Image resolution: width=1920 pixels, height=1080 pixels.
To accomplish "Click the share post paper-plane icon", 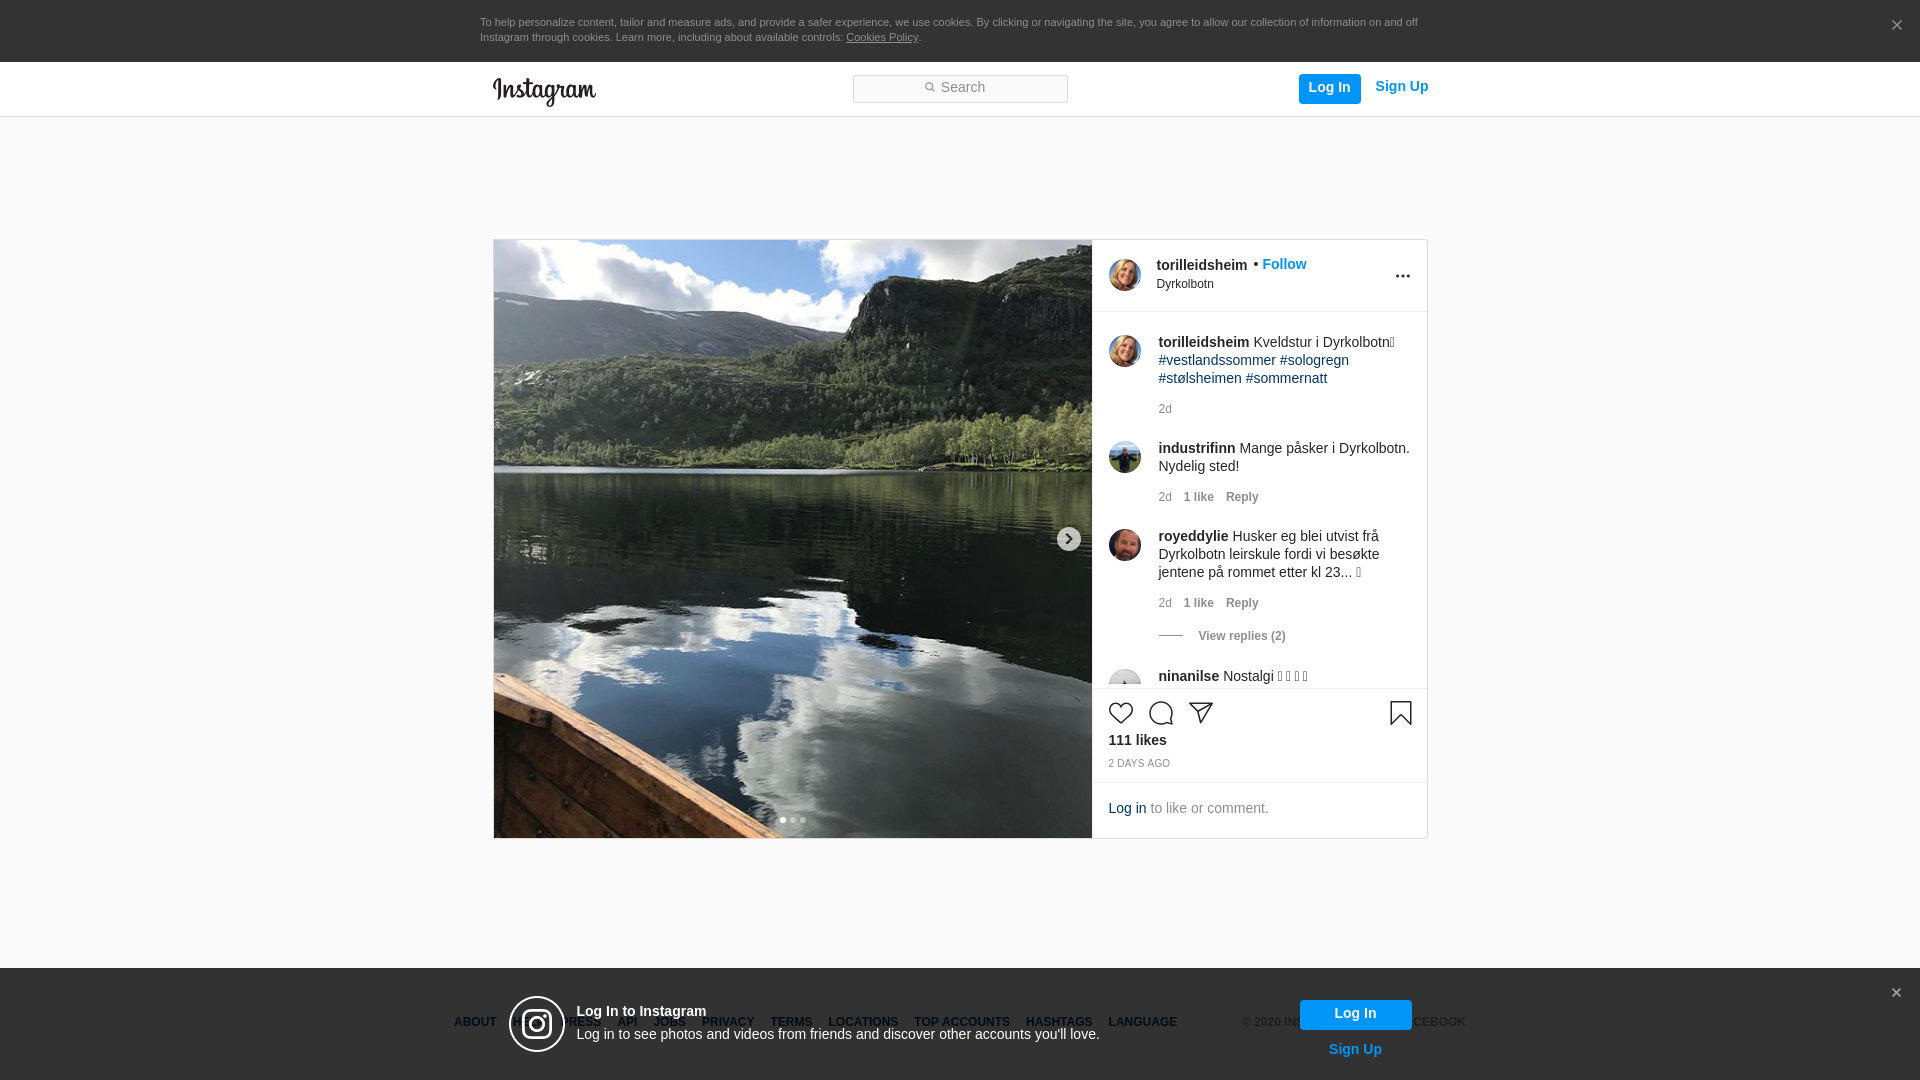I will (1200, 713).
